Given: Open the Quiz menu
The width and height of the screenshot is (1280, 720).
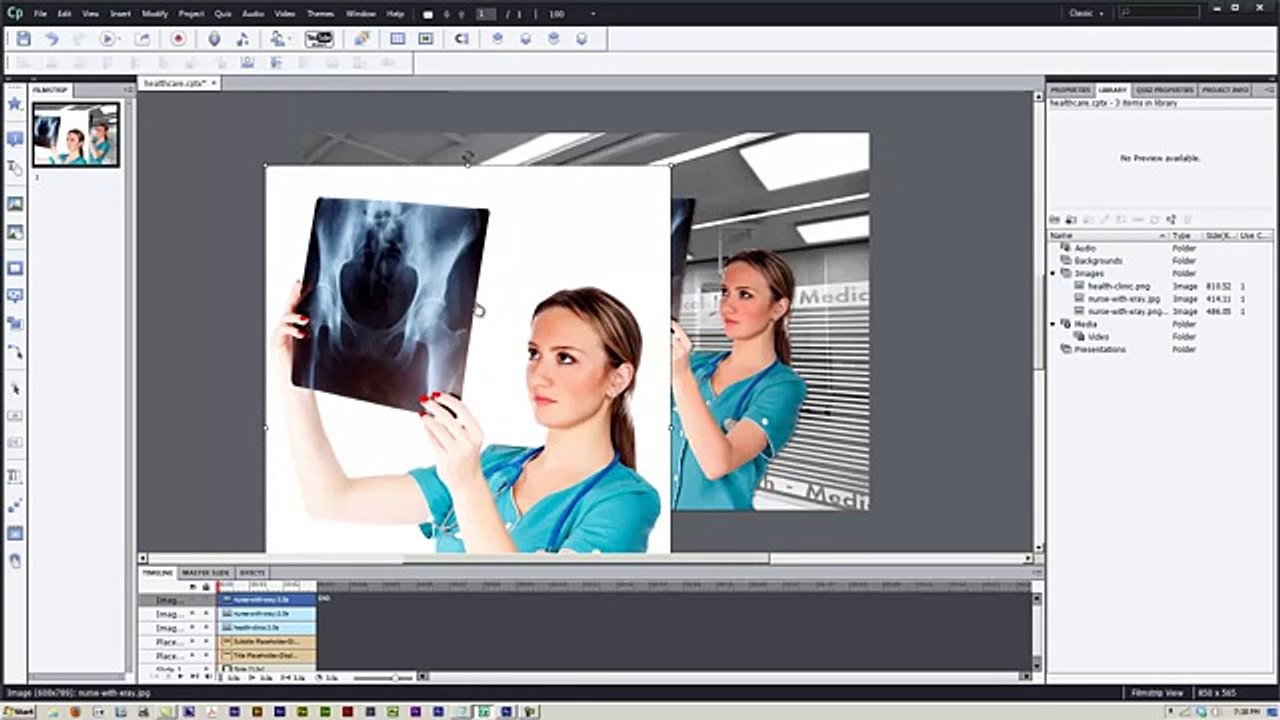Looking at the screenshot, I should (223, 14).
